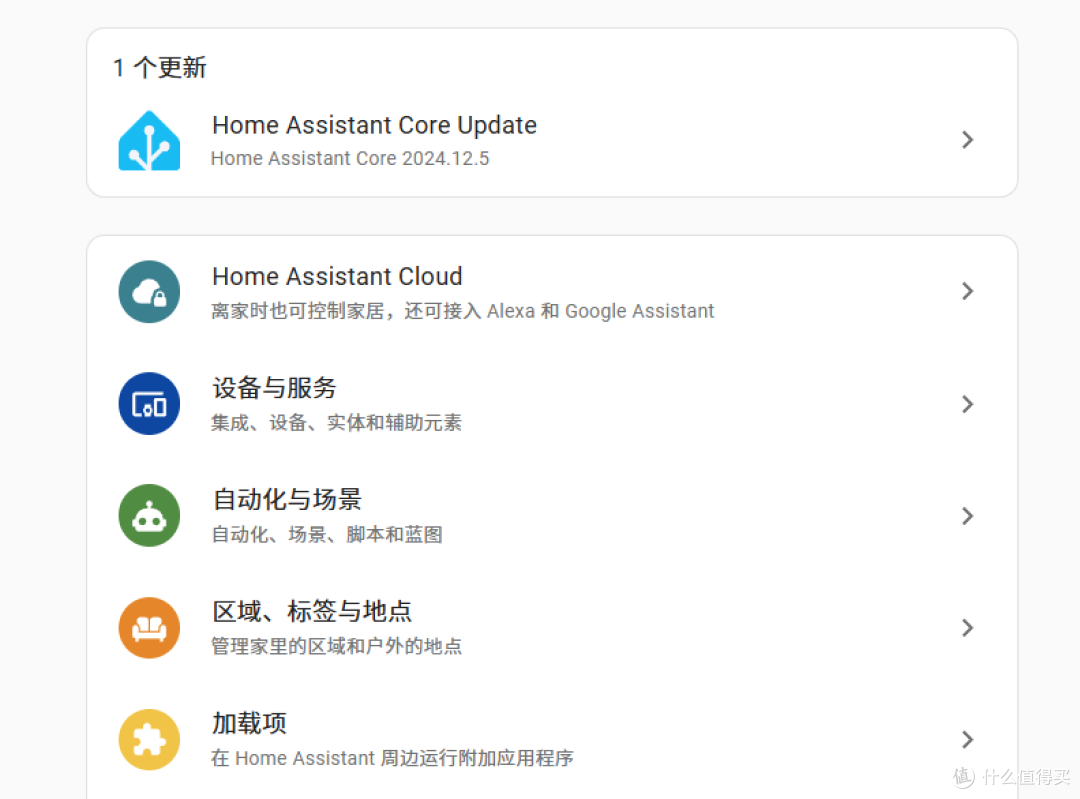This screenshot has height=799, width=1080.
Task: Open chevron on 设备与服务 row
Action: (968, 404)
